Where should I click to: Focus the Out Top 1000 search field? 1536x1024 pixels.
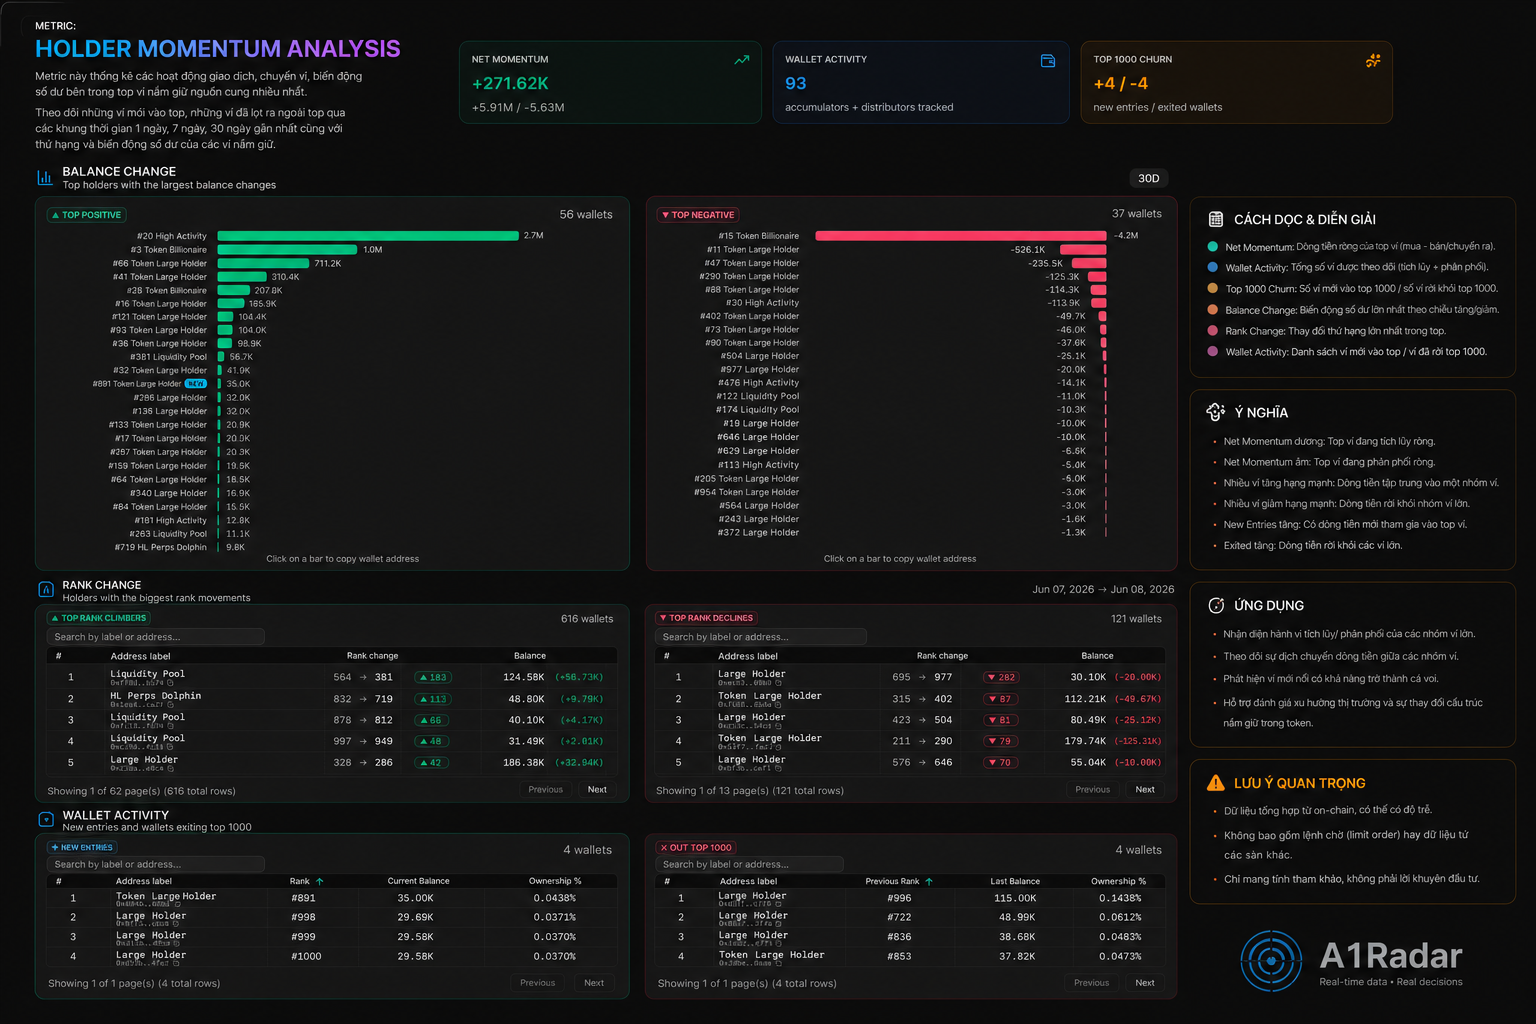coord(750,864)
